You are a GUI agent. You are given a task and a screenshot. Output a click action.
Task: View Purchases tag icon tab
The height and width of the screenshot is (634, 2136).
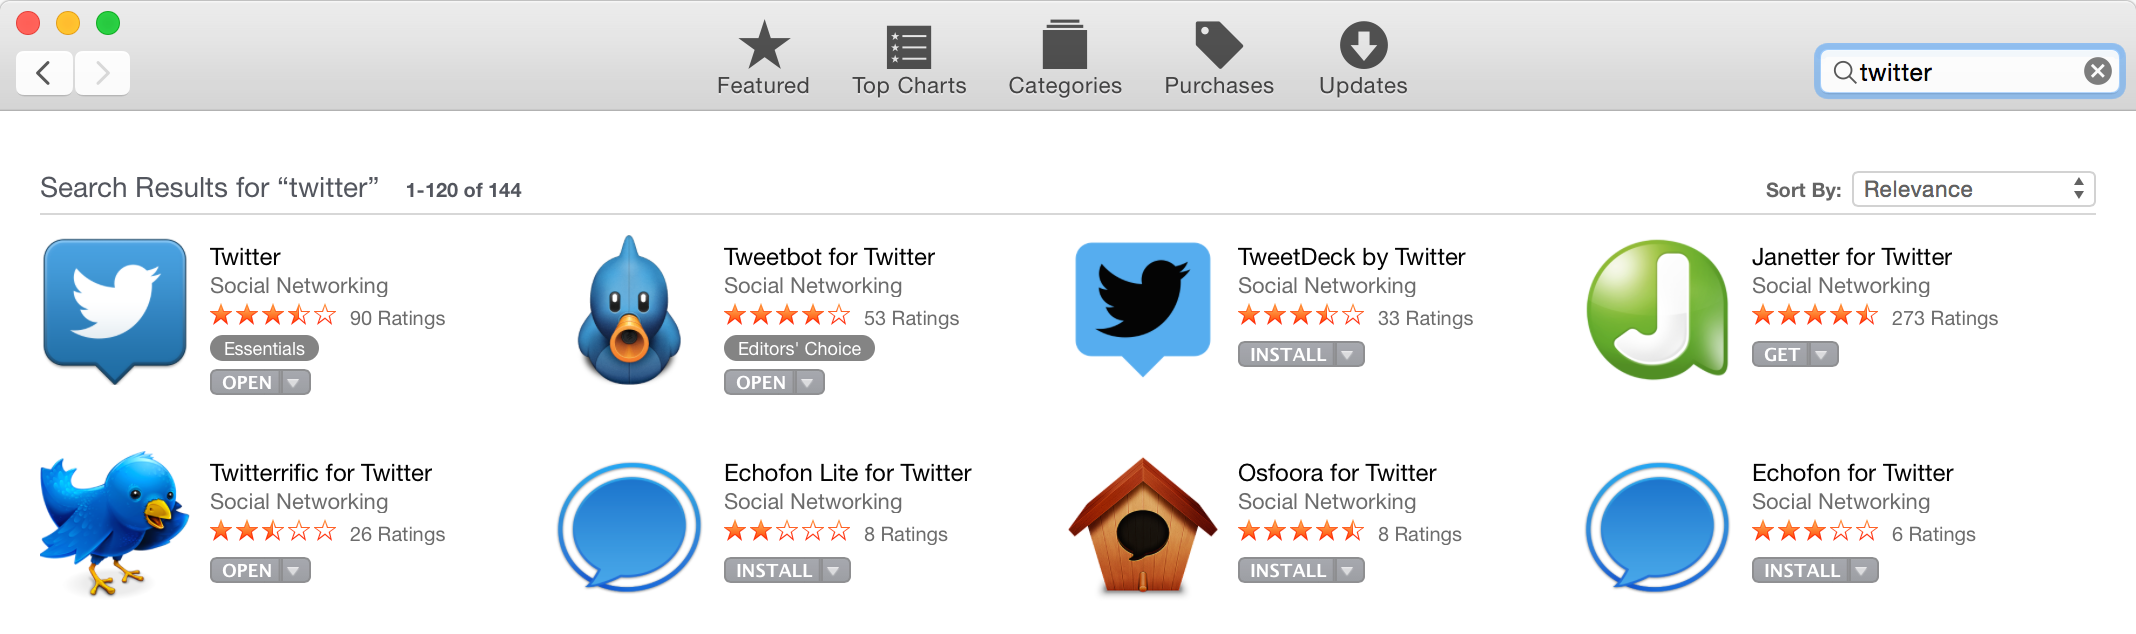point(1219,58)
